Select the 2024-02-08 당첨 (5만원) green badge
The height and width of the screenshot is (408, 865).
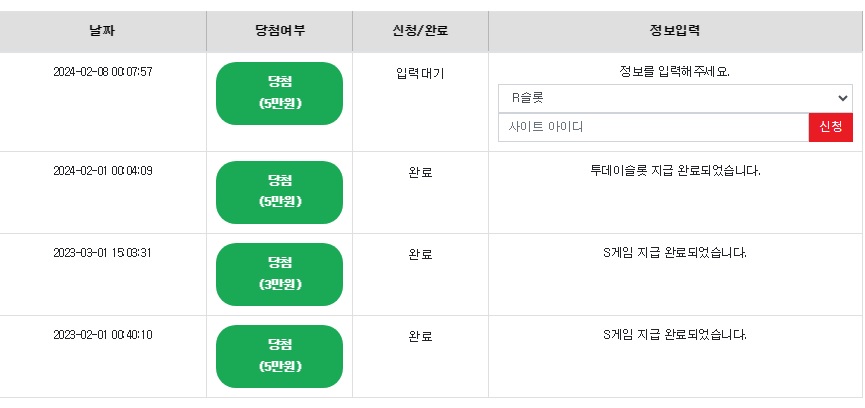(279, 93)
